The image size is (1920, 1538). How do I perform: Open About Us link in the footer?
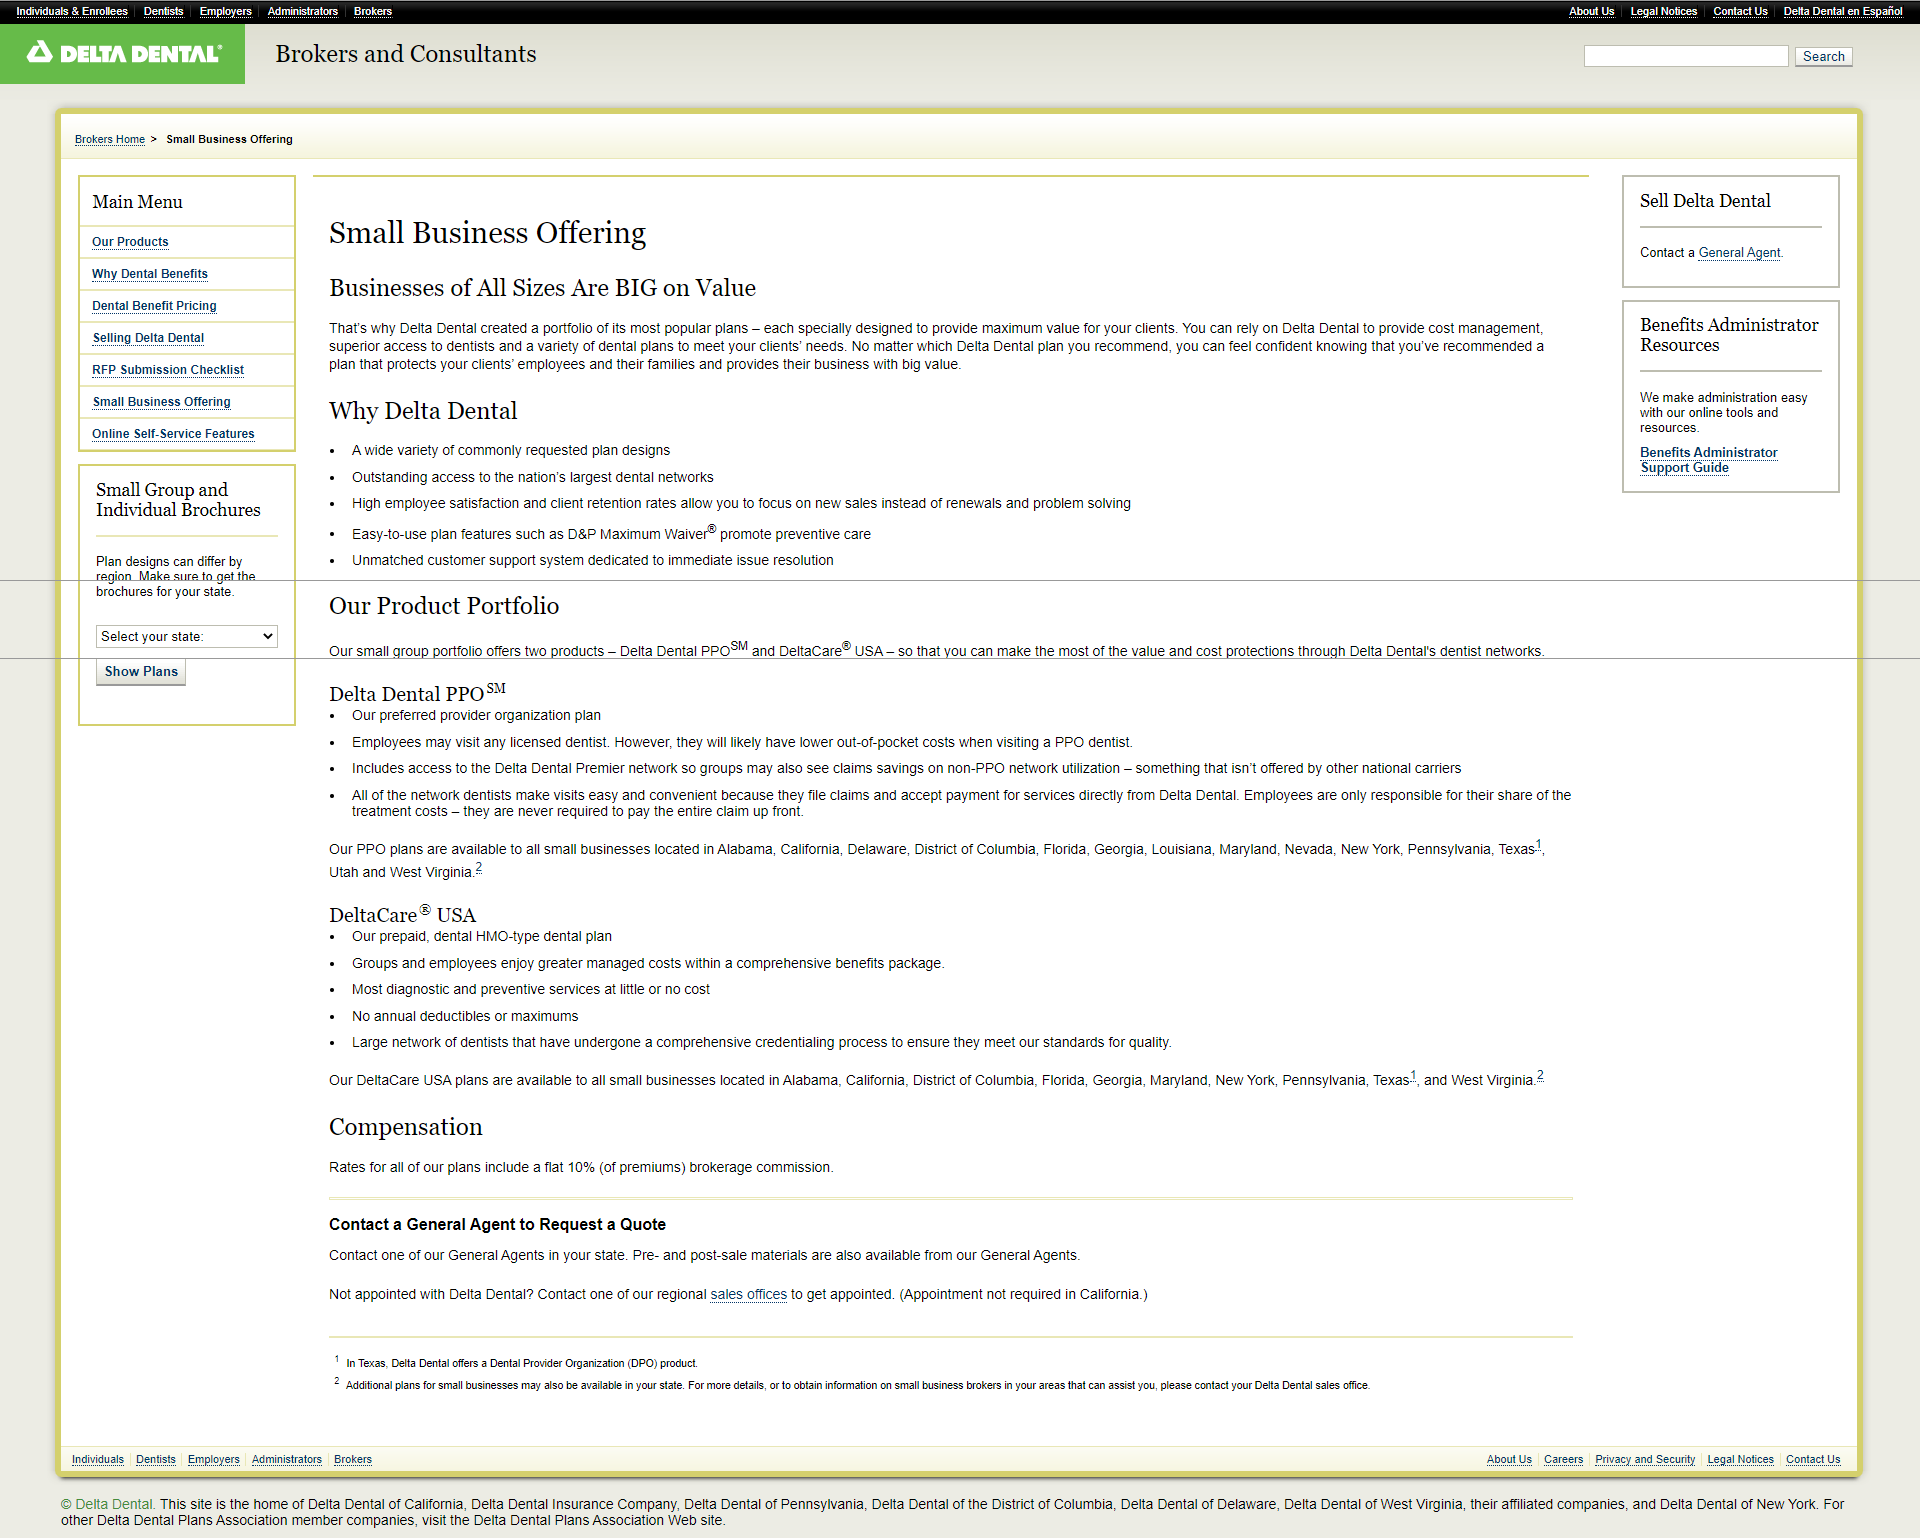tap(1509, 1460)
